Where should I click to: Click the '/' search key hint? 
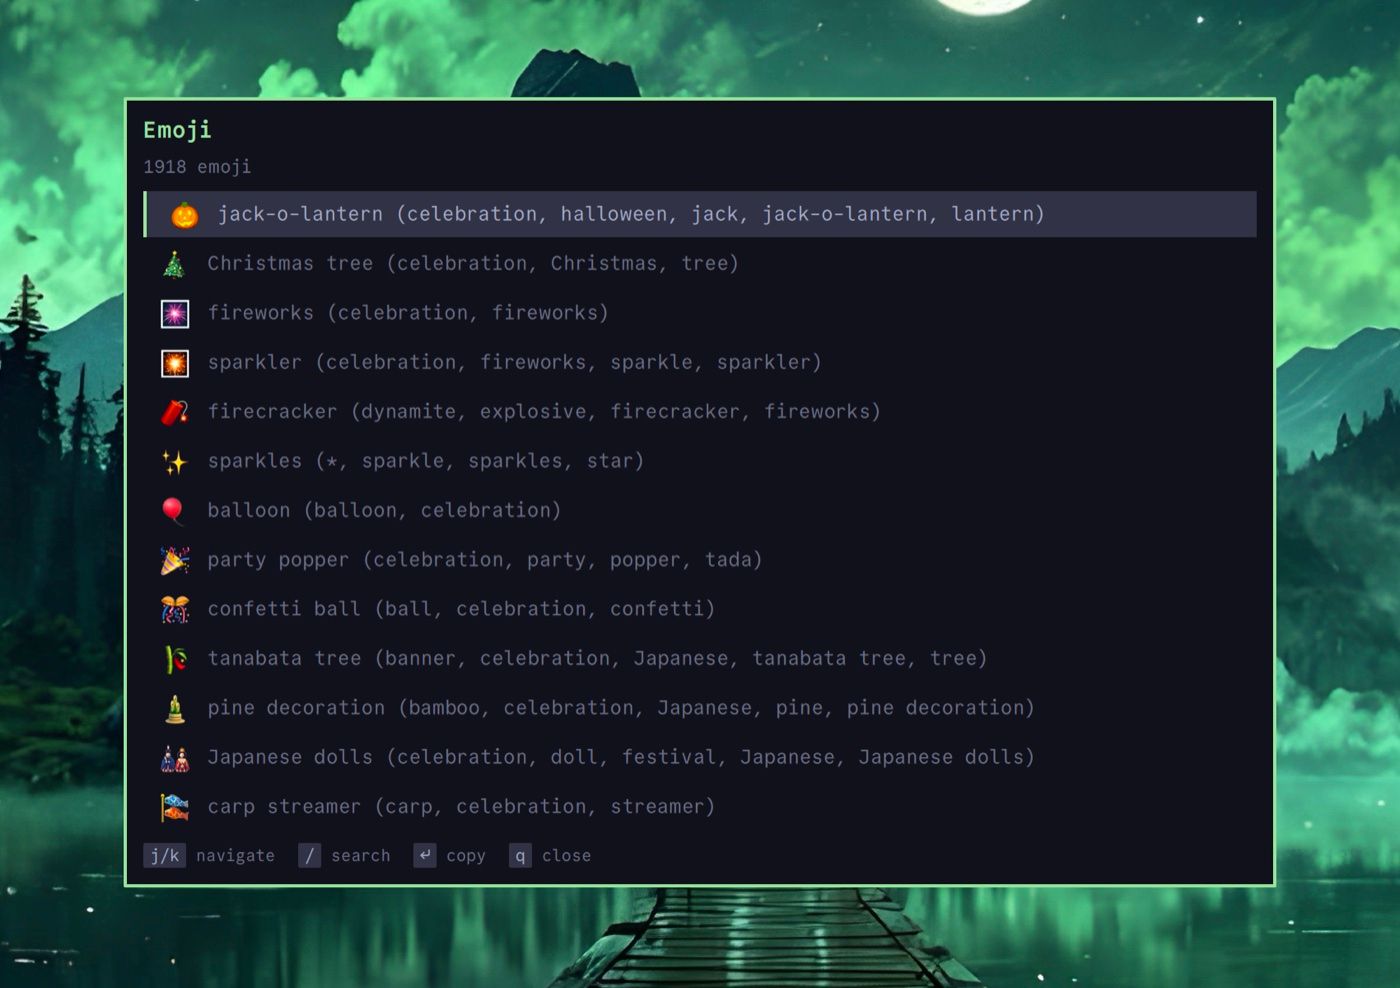tap(310, 856)
